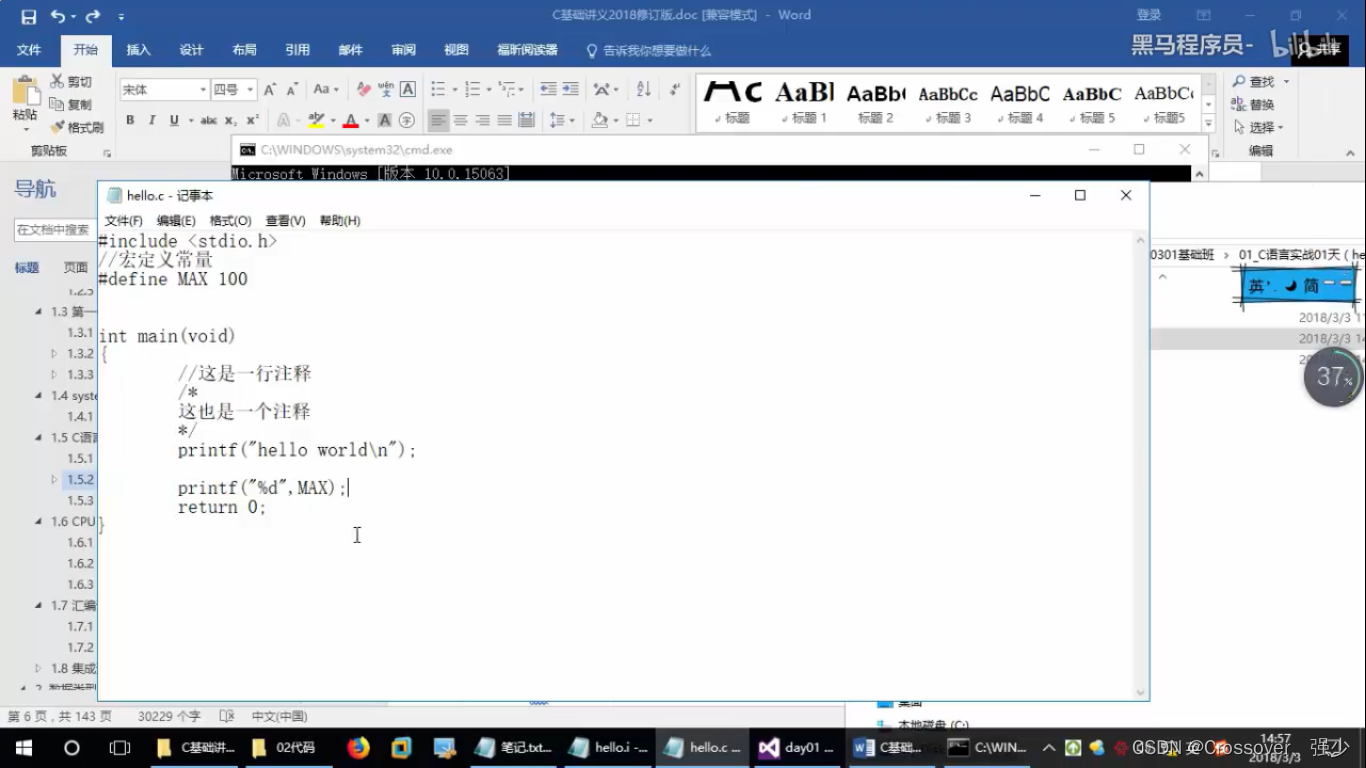Open Notepad 编辑(E) menu
The width and height of the screenshot is (1366, 768).
176,221
